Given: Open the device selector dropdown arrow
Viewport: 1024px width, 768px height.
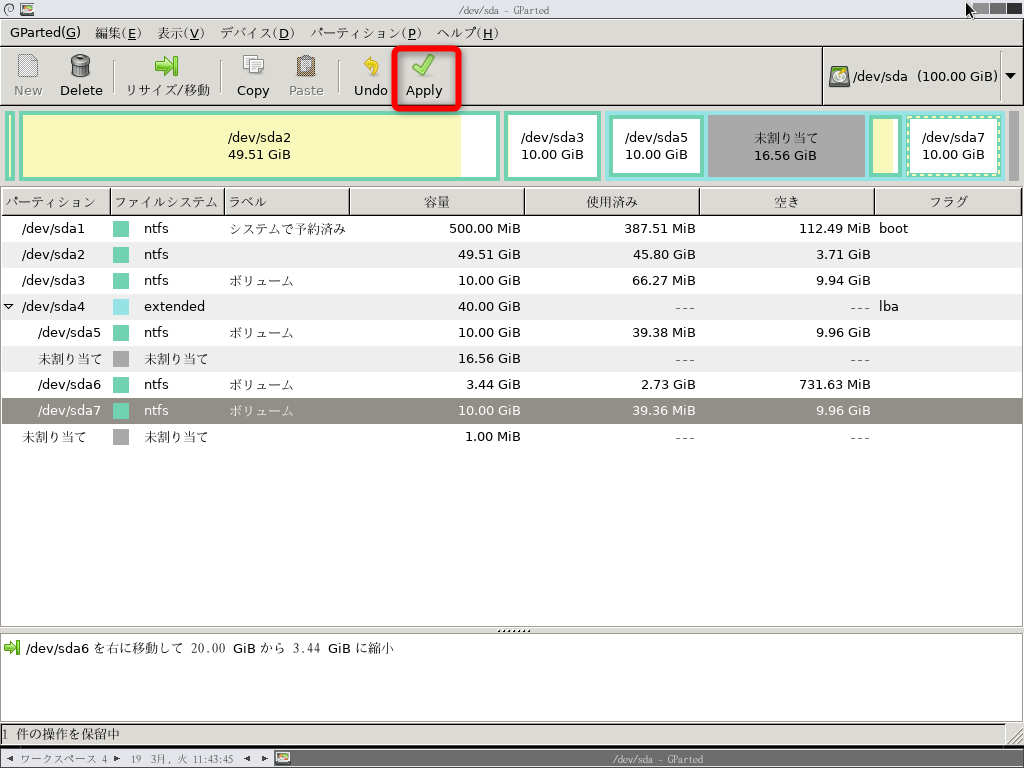Looking at the screenshot, I should click(1010, 76).
